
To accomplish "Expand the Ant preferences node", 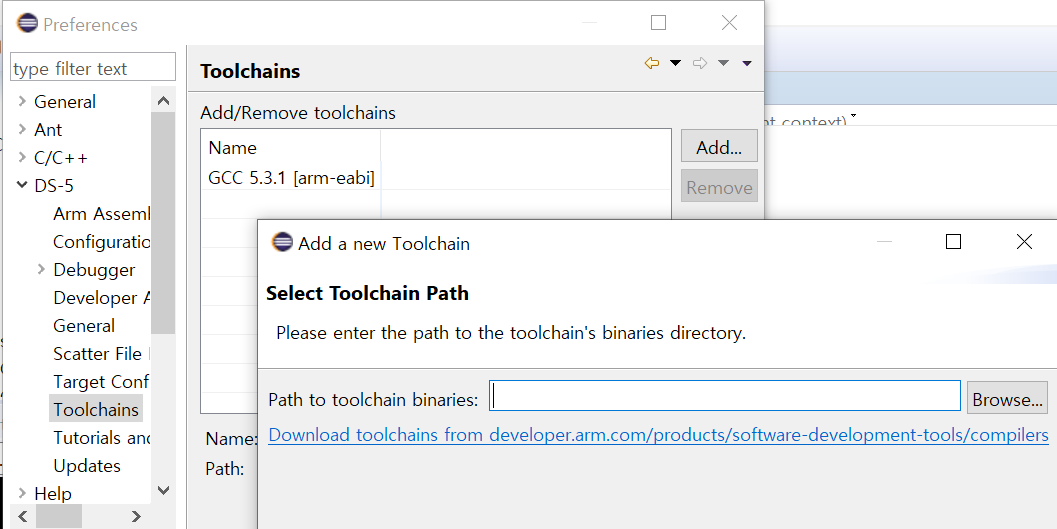I will [22, 129].
